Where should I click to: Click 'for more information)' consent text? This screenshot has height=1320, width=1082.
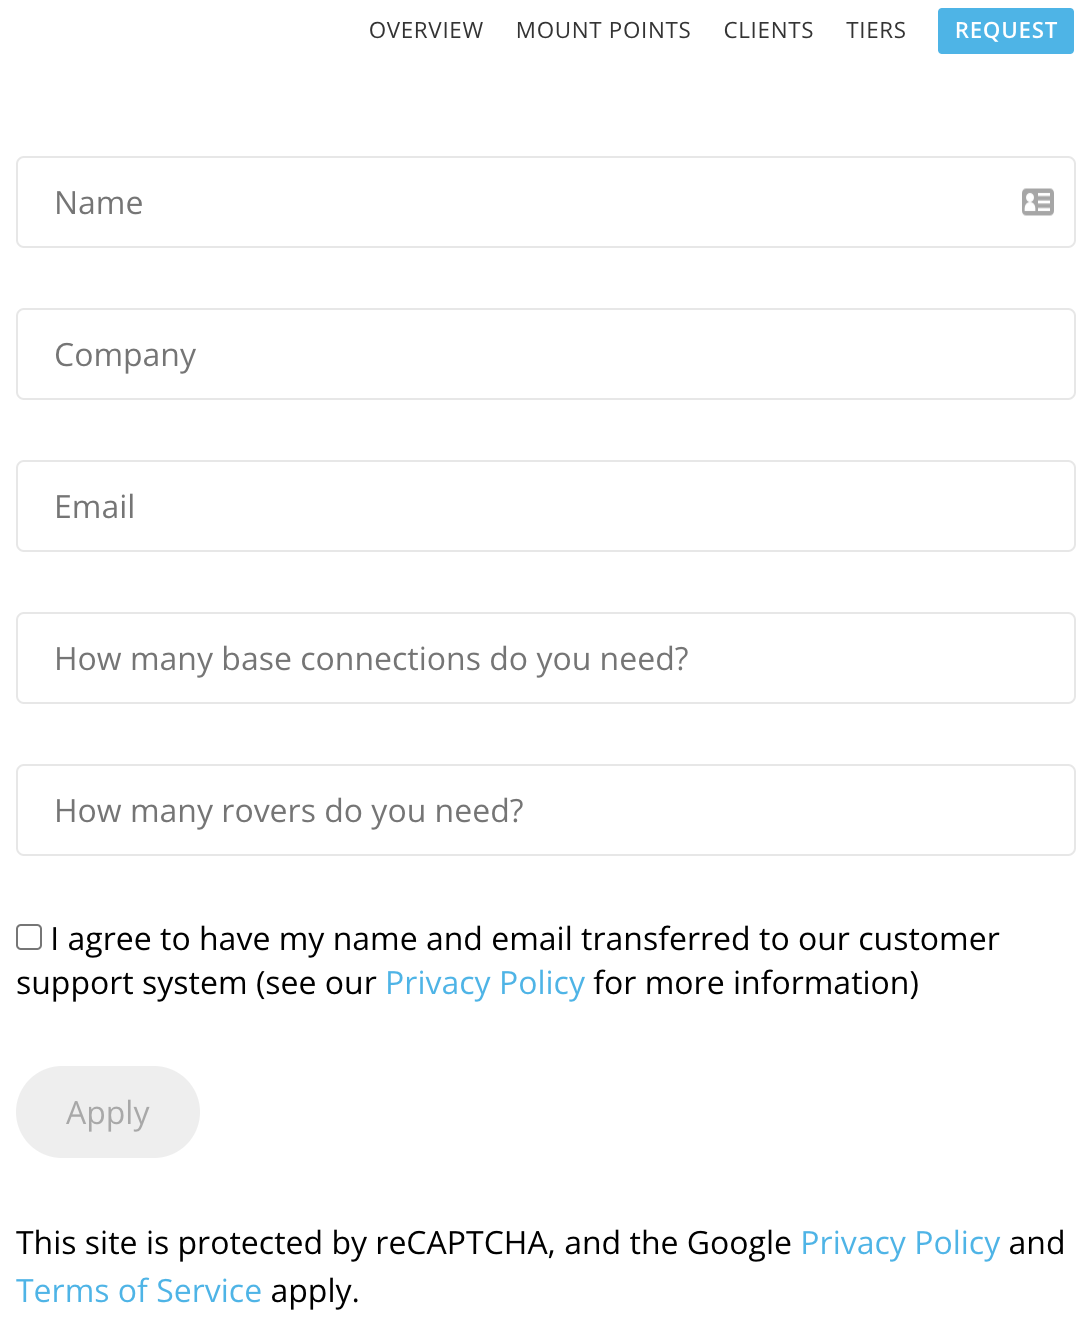(x=756, y=983)
